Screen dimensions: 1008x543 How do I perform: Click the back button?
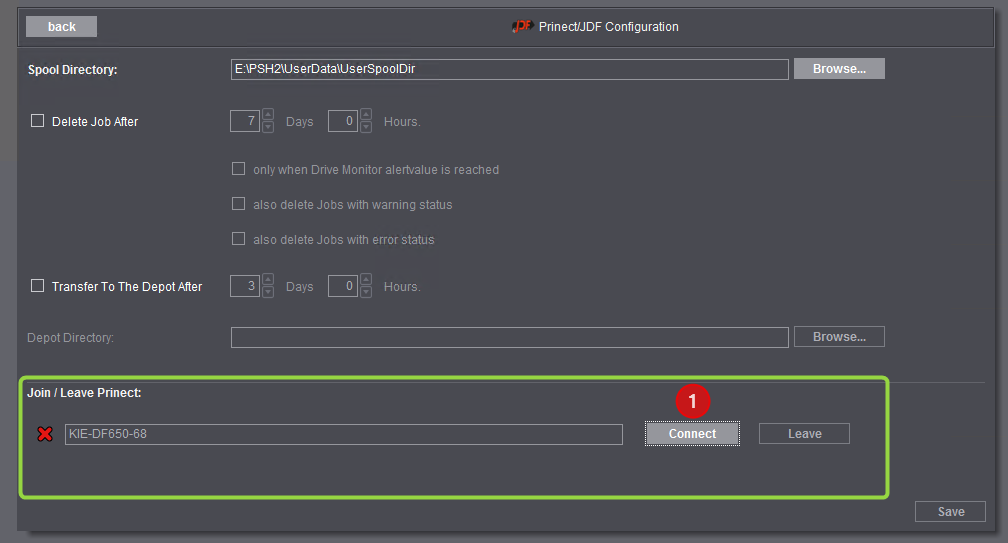click(x=61, y=27)
